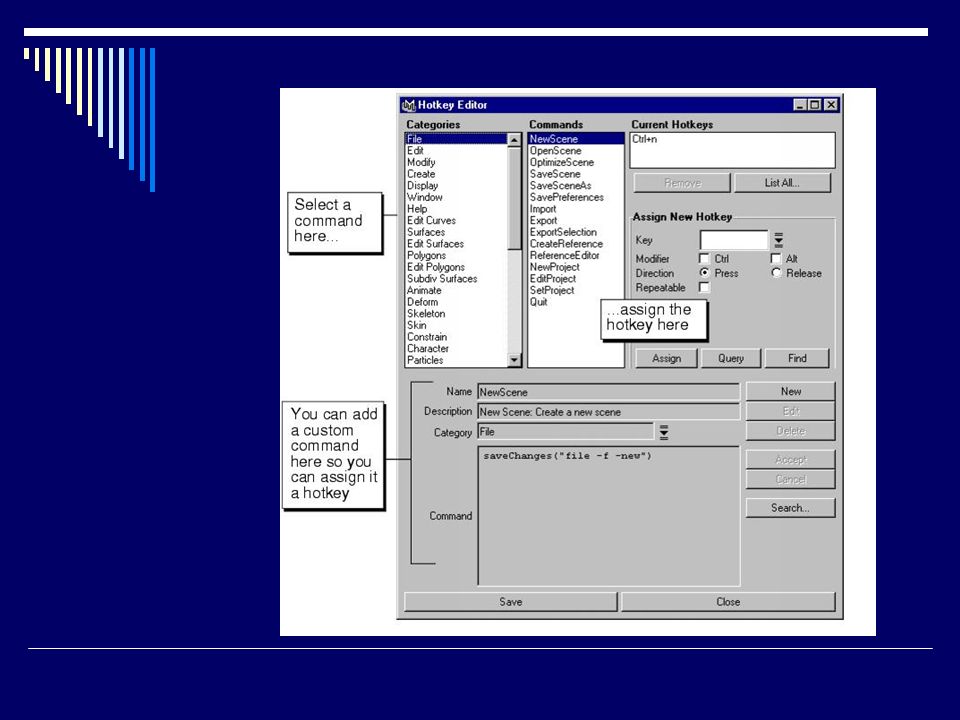The width and height of the screenshot is (960, 720).
Task: Click the Maya icon in Hotkey Editor title bar
Action: coord(408,105)
